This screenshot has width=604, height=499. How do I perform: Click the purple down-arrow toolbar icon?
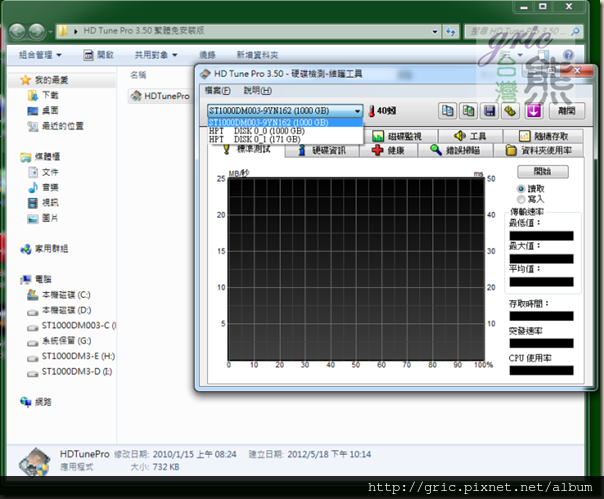(x=533, y=111)
